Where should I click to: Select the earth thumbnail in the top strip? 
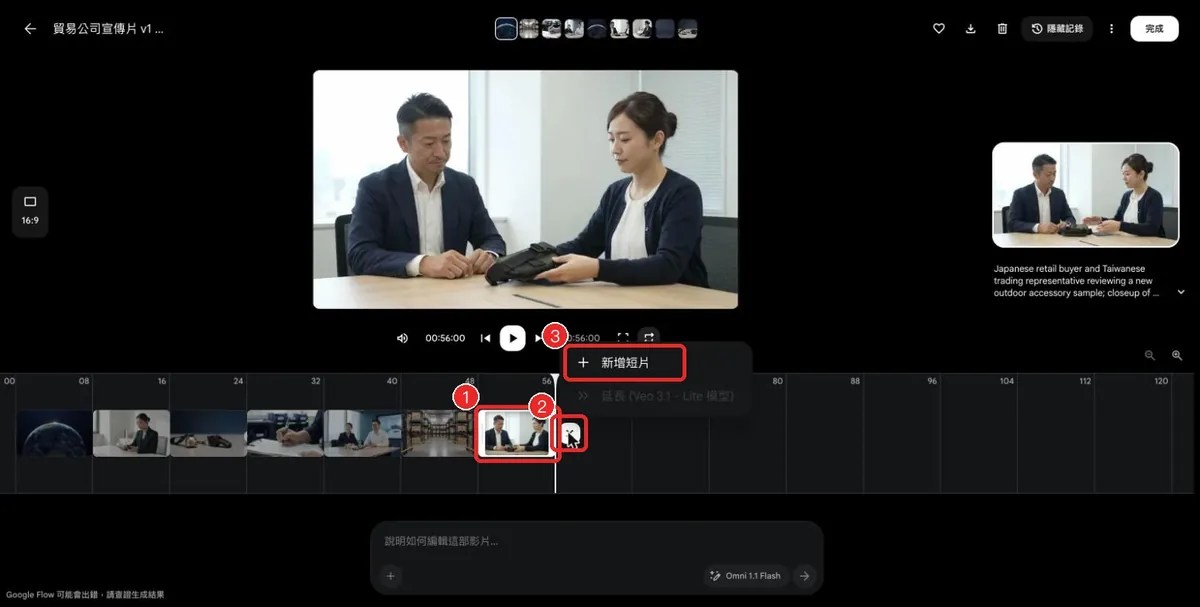[506, 29]
